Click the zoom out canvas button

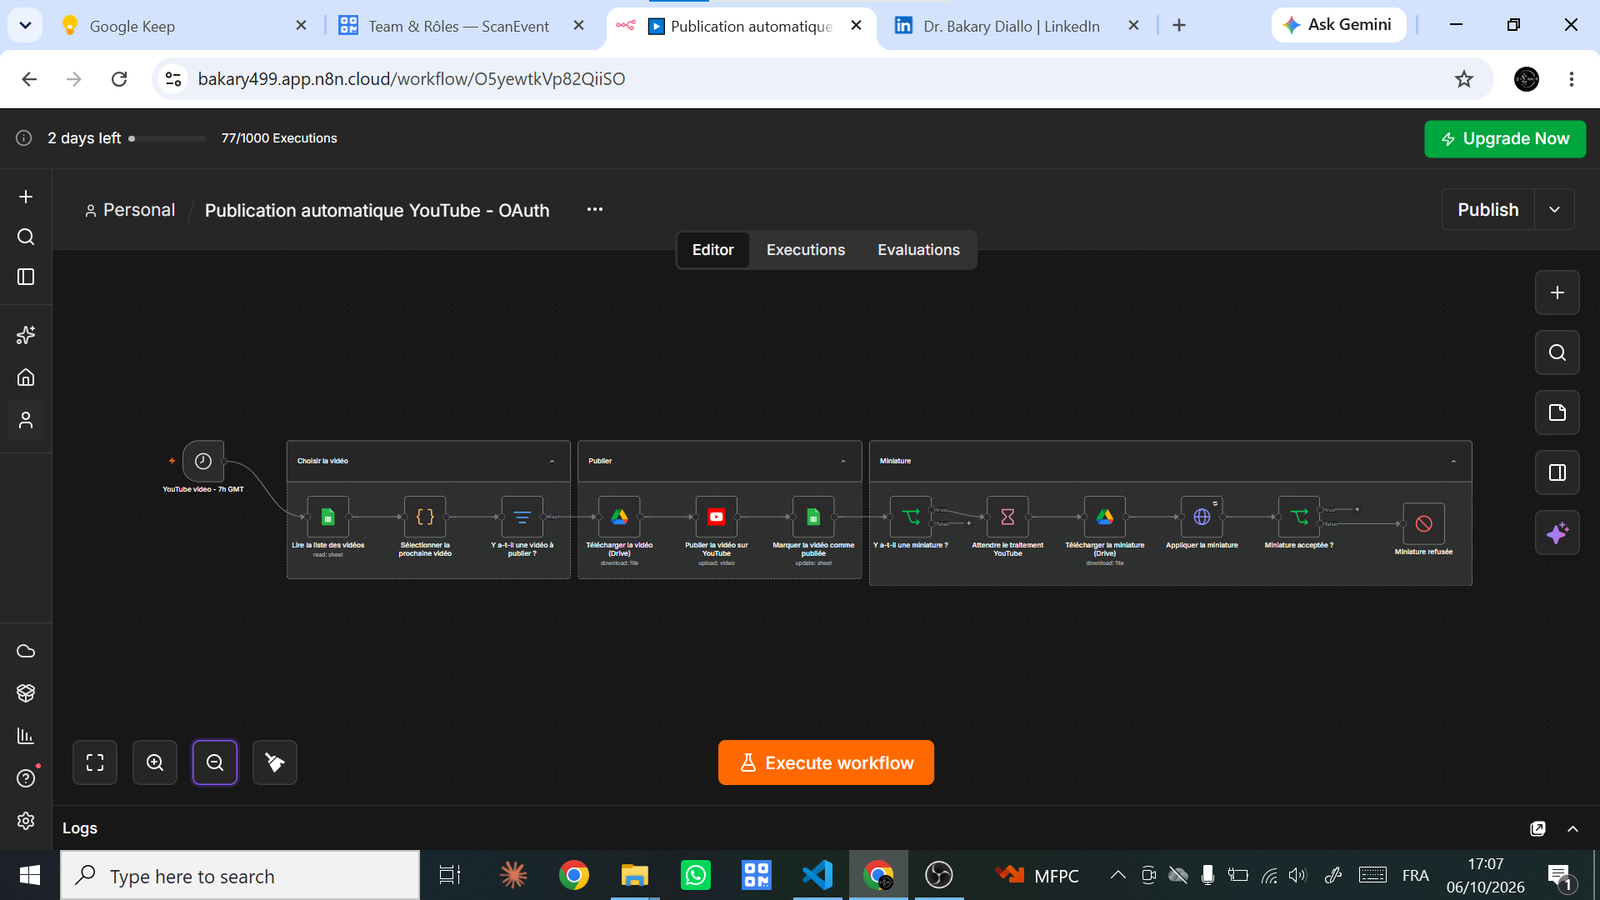[x=215, y=763]
